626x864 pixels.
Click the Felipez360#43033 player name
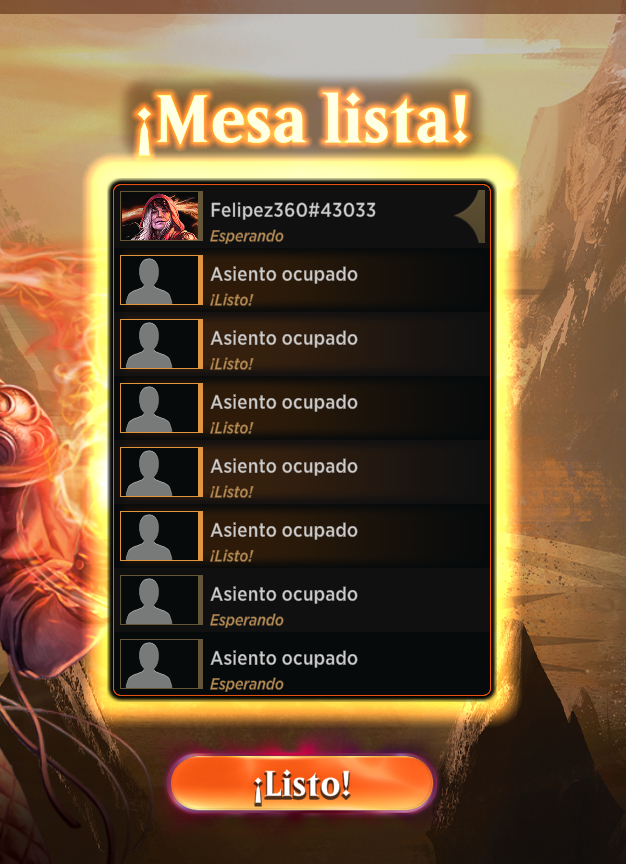pos(293,210)
